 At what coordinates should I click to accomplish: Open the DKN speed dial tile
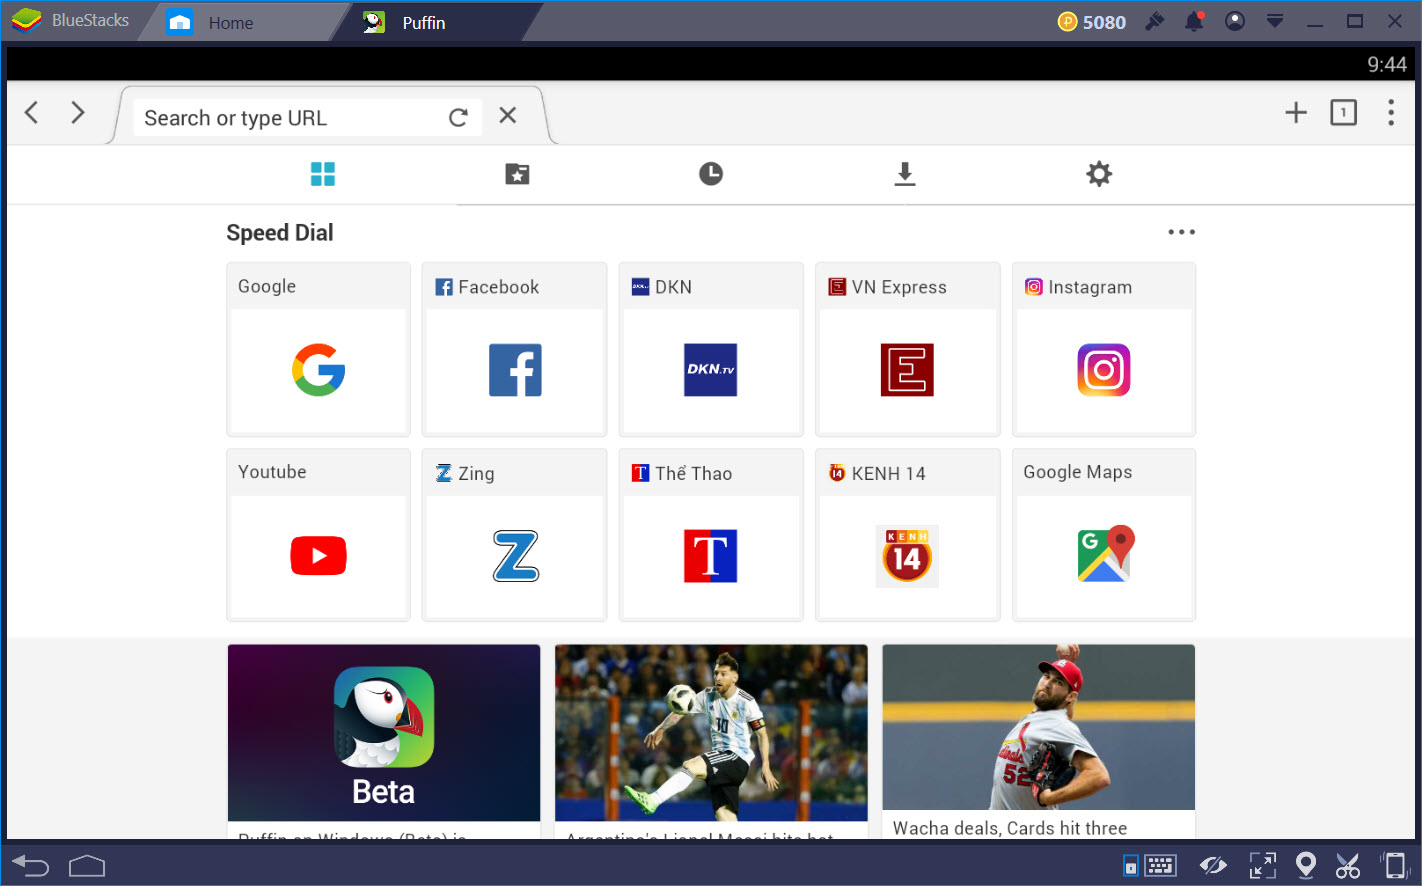711,349
